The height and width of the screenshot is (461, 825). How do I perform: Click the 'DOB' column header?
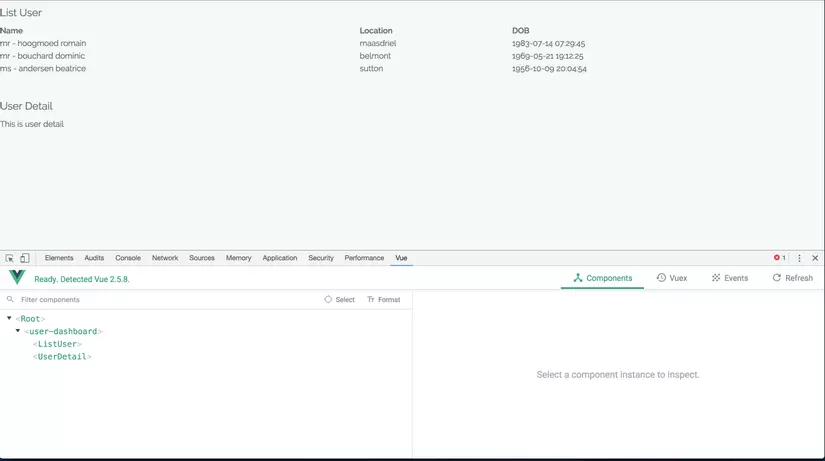click(x=520, y=31)
